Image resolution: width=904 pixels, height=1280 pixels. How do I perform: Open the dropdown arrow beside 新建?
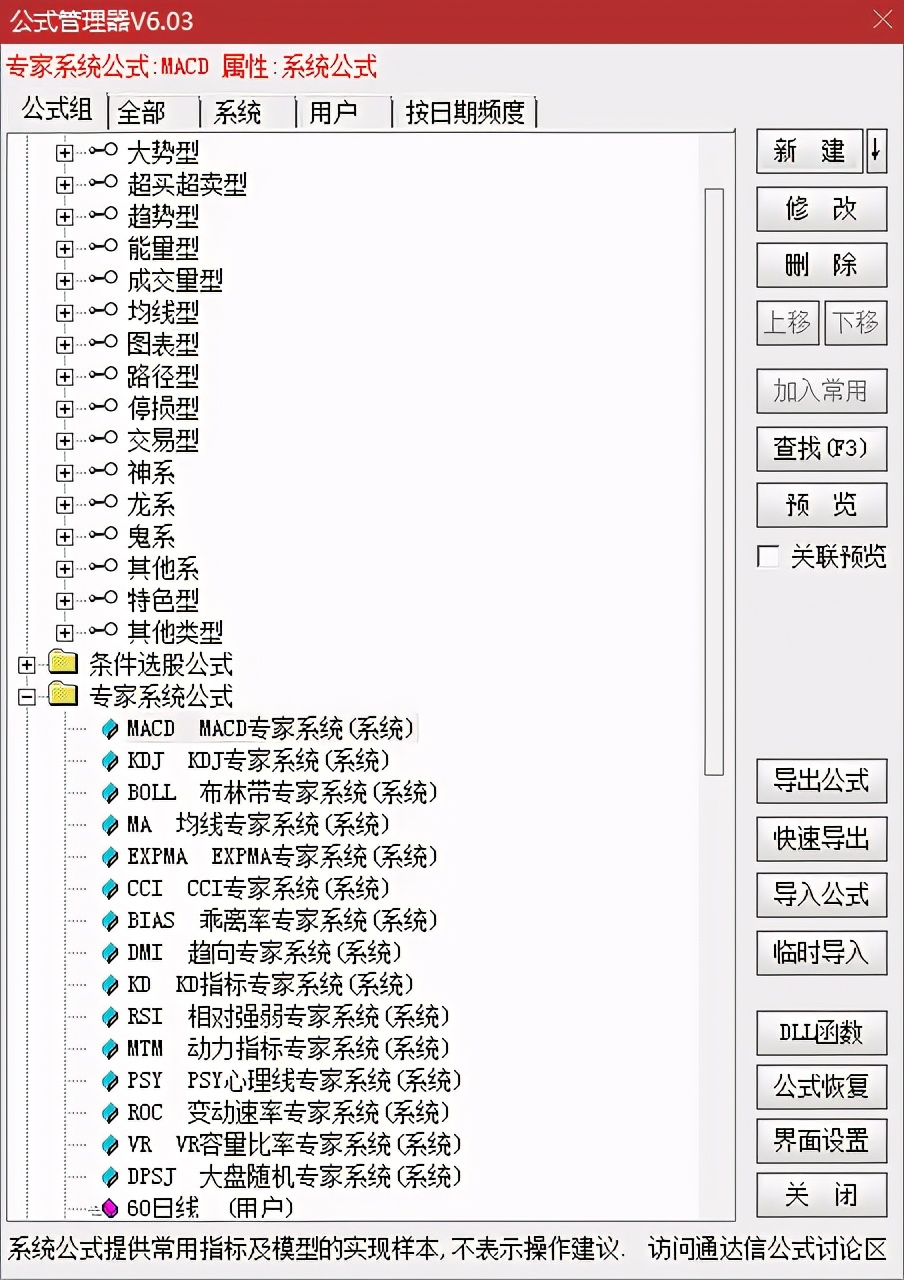(877, 151)
